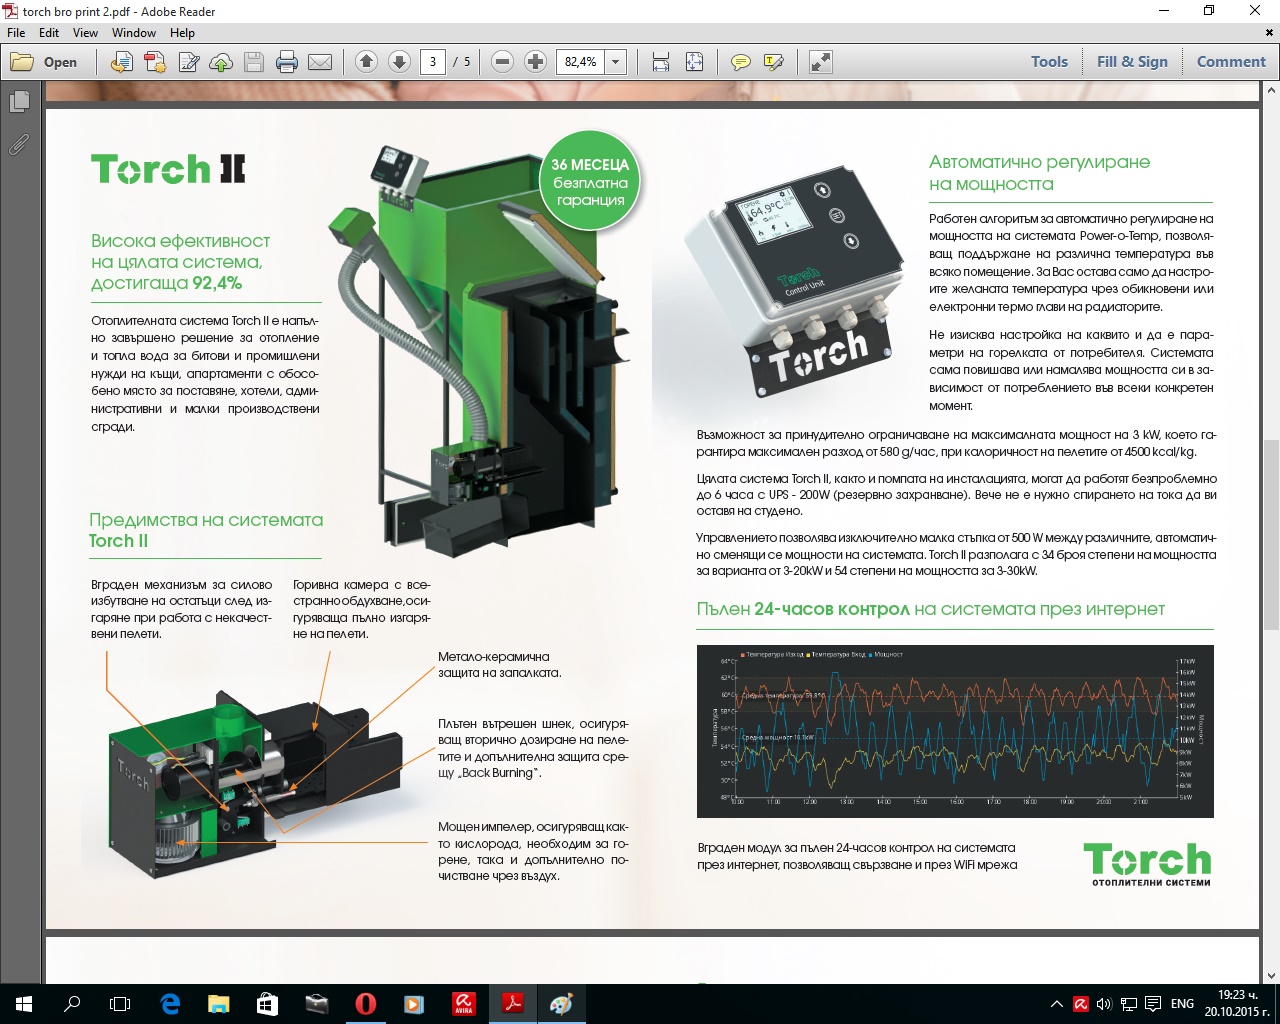Screen dimensions: 1280x1024
Task: Click the Zoom out minus icon
Action: pos(503,62)
